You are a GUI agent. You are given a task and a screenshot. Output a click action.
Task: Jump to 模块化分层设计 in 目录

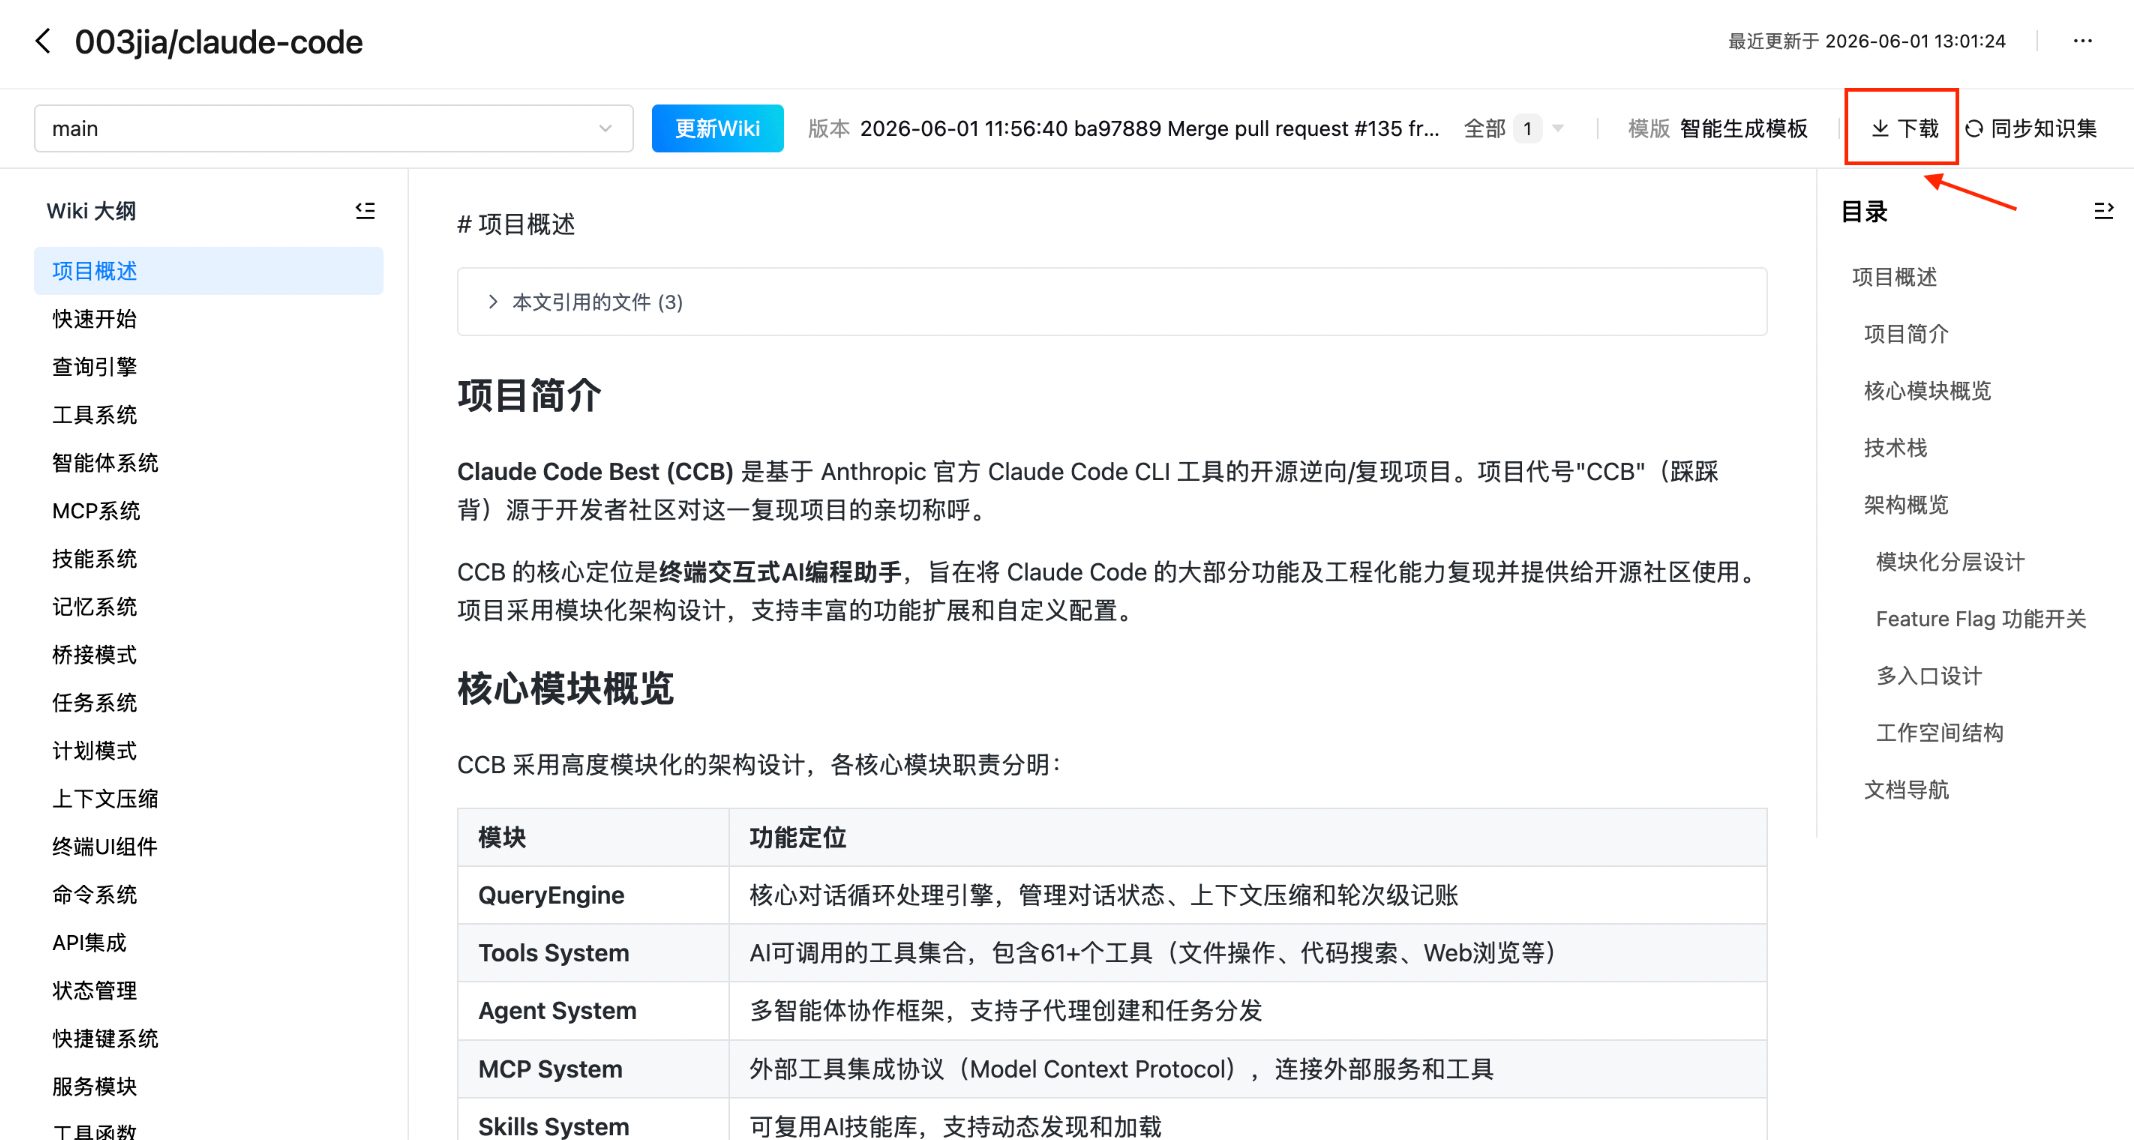[1950, 562]
